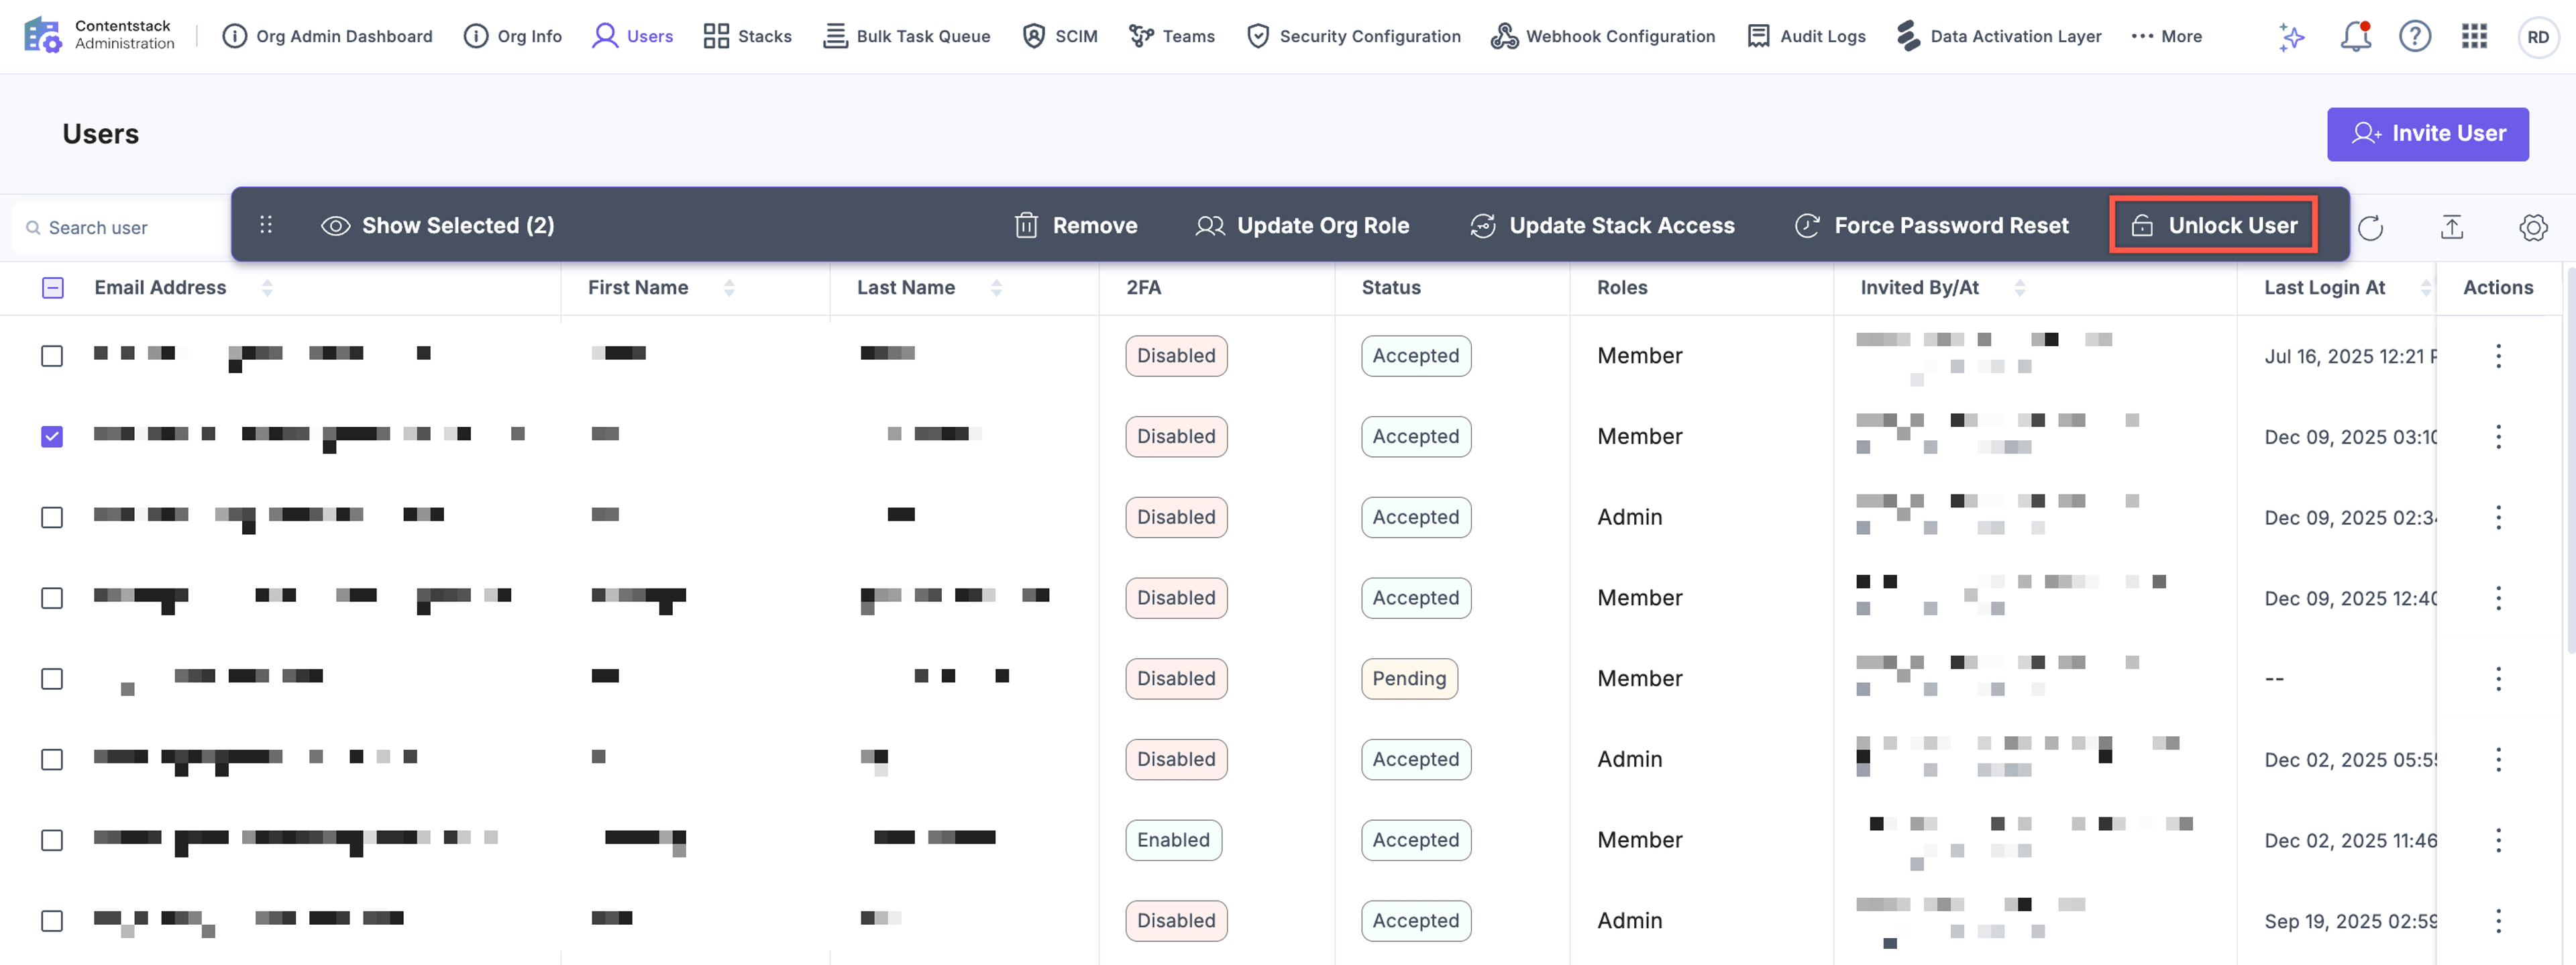Click the Unlock User button
The image size is (2576, 965).
2213,225
